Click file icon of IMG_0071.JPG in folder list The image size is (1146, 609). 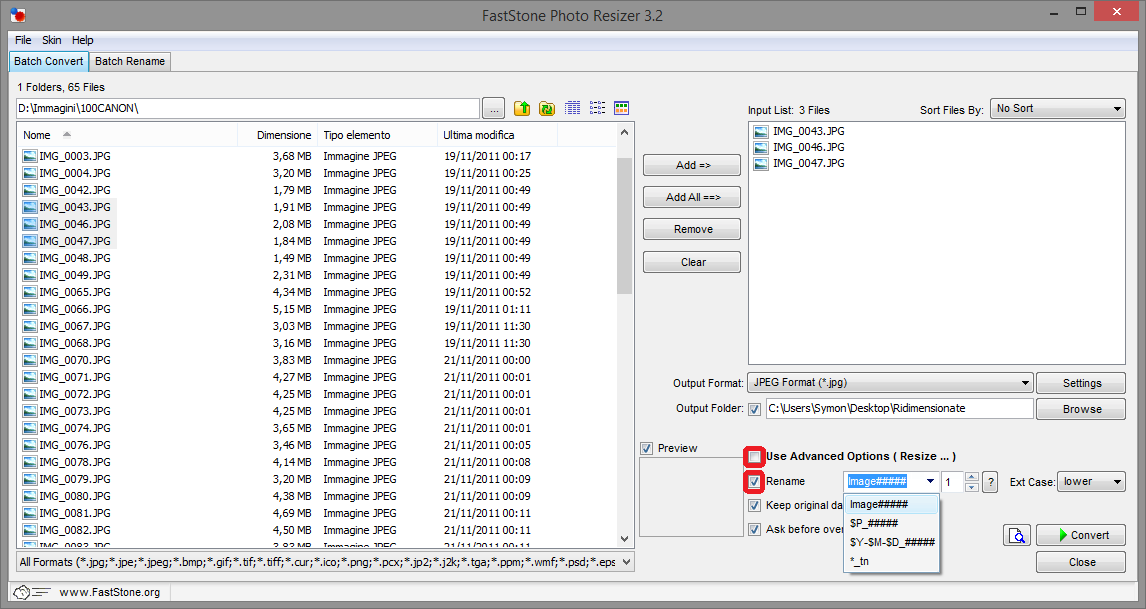[x=29, y=377]
